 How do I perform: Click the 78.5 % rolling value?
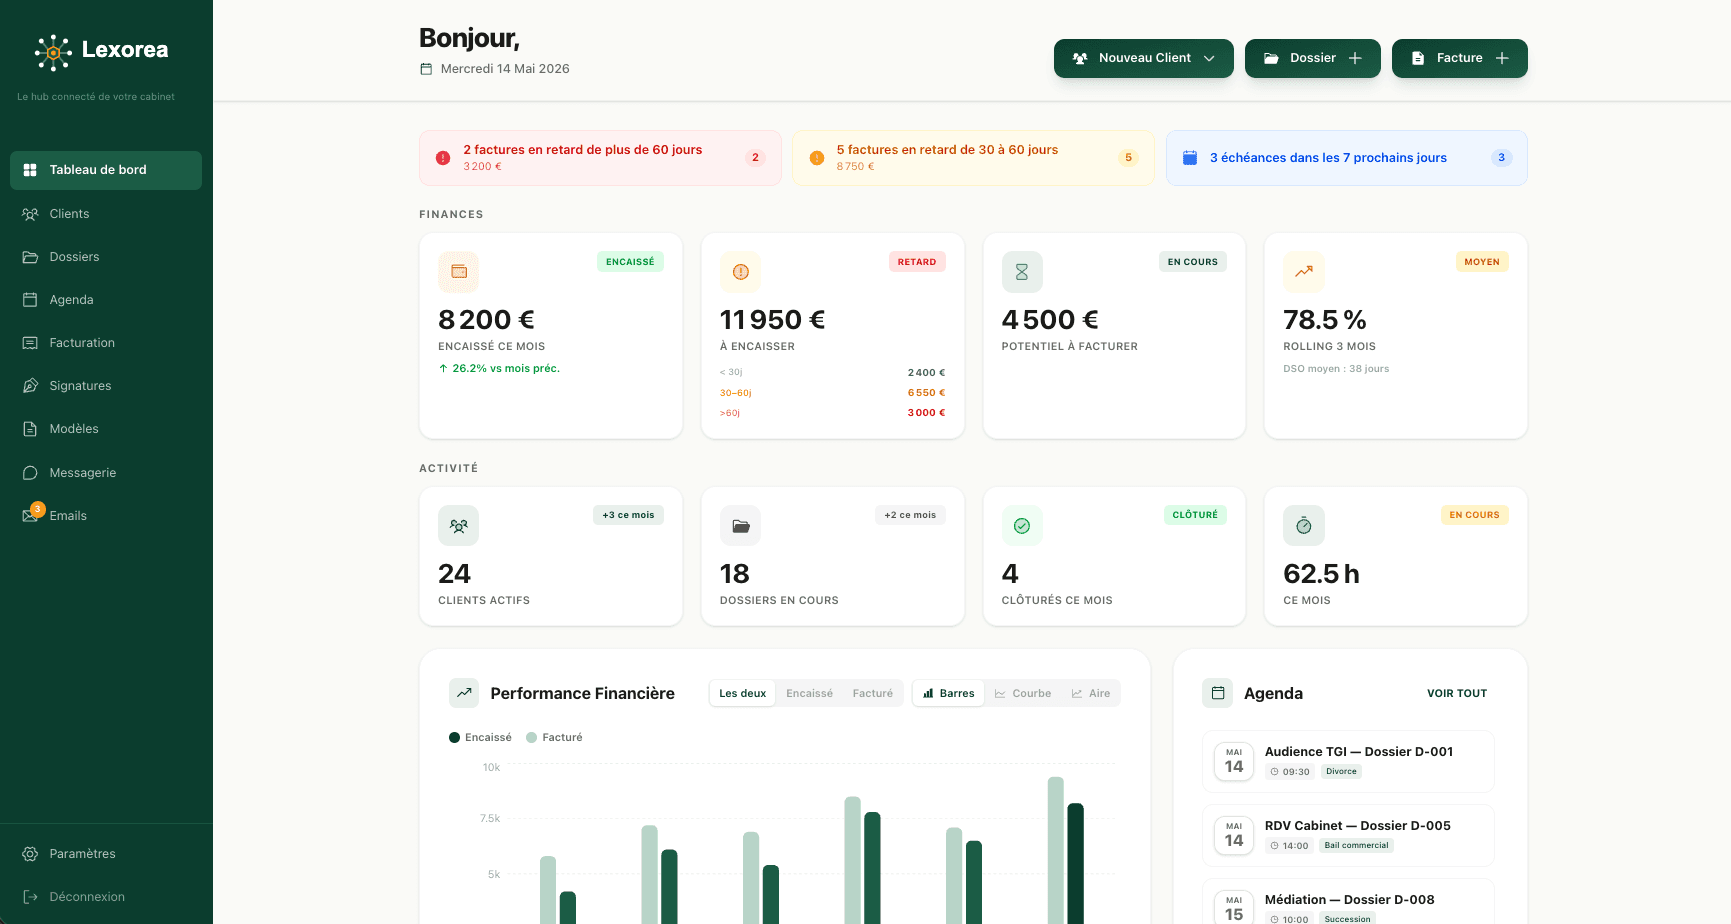1325,320
